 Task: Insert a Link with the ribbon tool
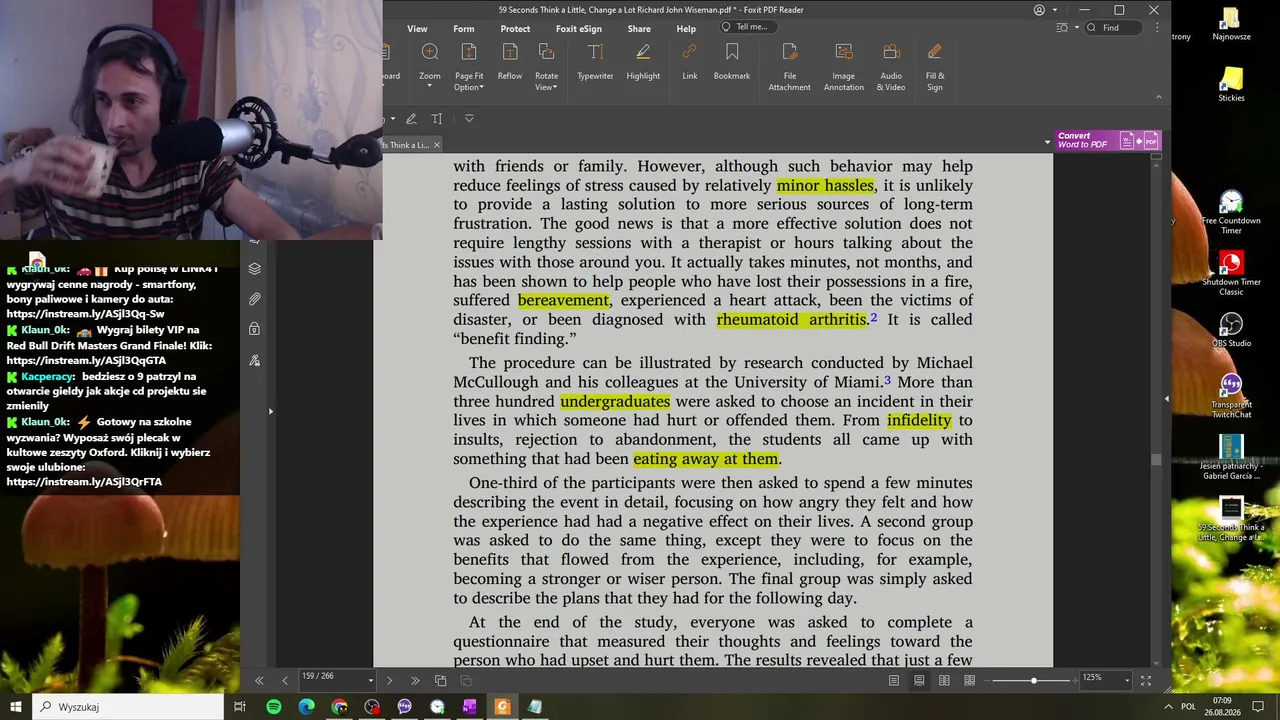coord(690,61)
